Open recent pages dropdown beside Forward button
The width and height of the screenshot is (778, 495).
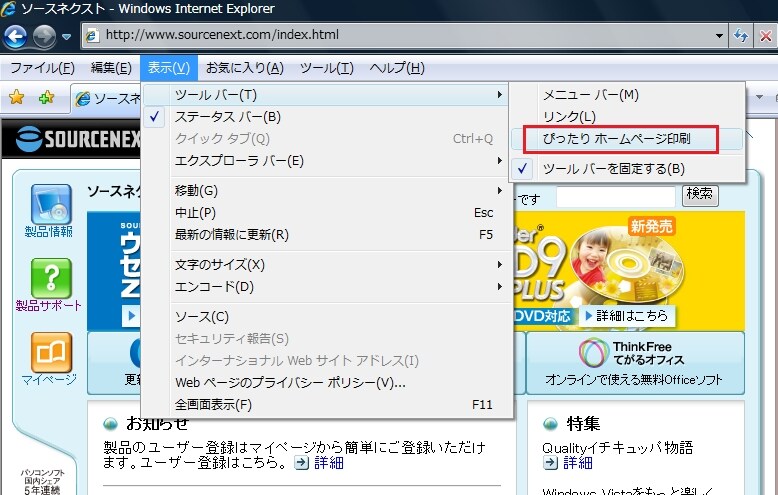click(66, 37)
